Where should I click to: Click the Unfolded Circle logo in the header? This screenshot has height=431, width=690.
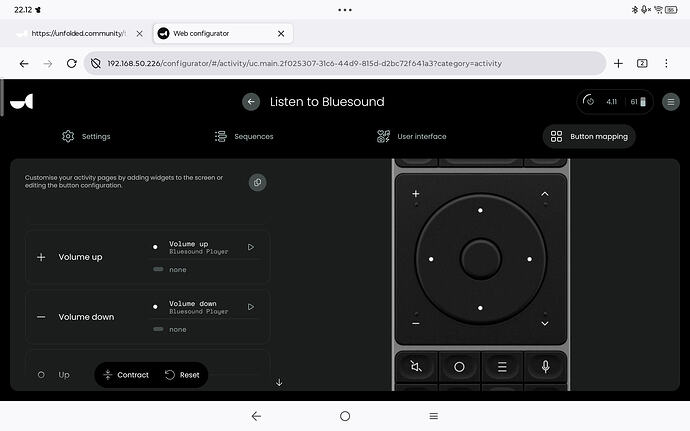pyautogui.click(x=22, y=102)
